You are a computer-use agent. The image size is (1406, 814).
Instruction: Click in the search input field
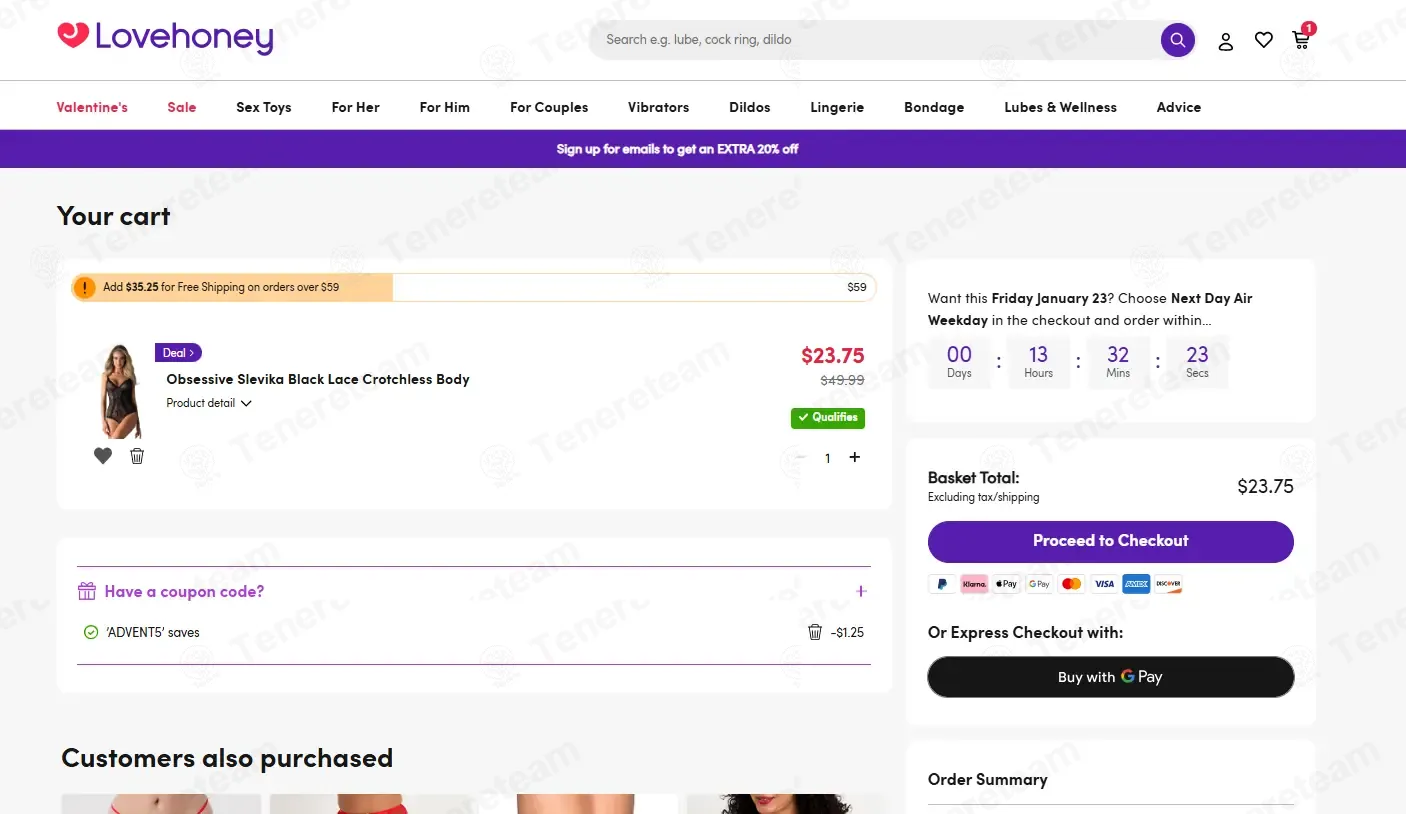[x=875, y=40]
